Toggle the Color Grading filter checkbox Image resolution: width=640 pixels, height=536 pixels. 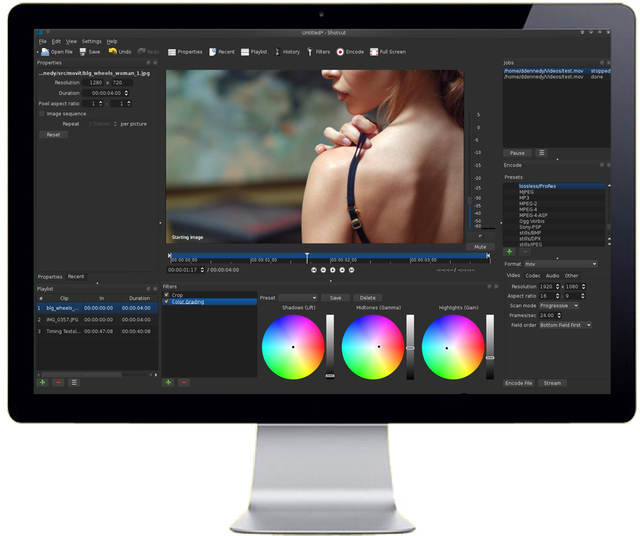click(167, 301)
